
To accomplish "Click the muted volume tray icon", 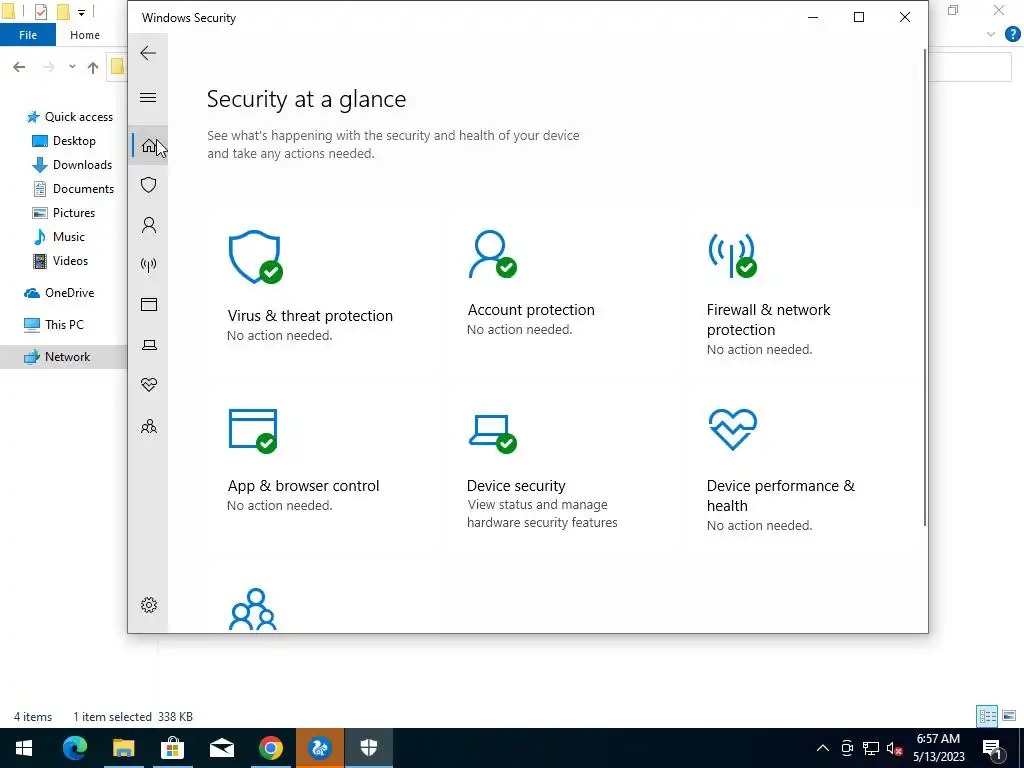I will pyautogui.click(x=895, y=748).
